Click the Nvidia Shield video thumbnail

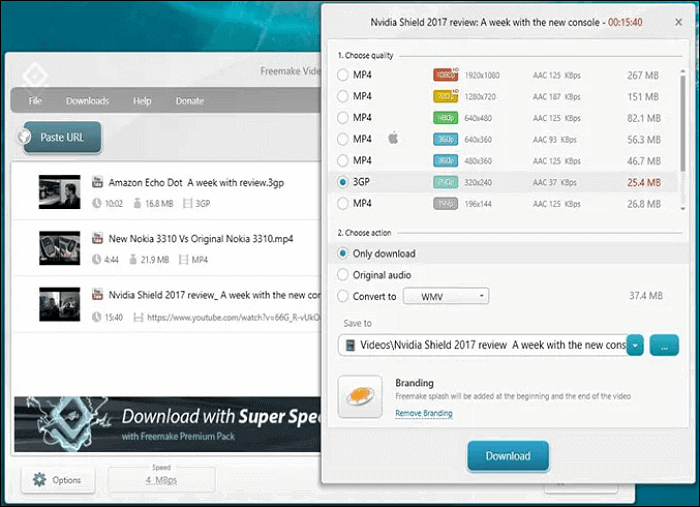pyautogui.click(x=59, y=305)
